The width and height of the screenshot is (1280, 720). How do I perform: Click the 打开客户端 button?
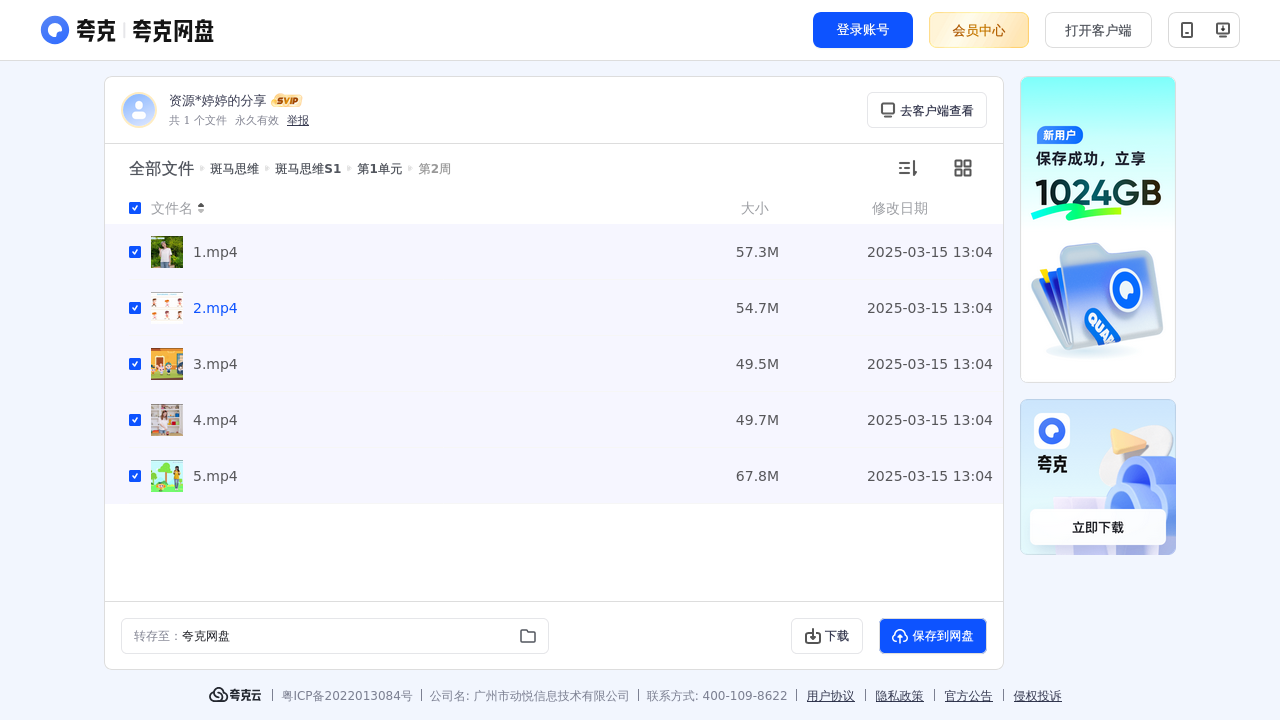[x=1098, y=30]
